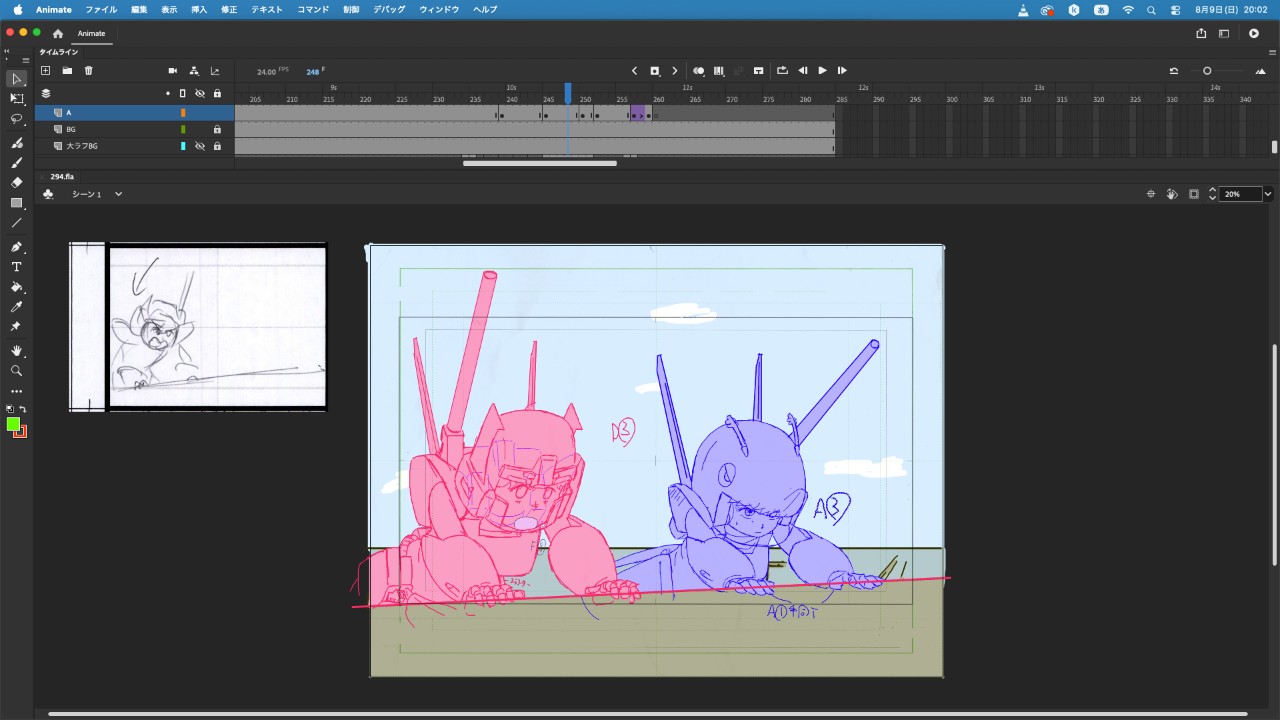Viewport: 1280px width, 720px height.
Task: Delete the selected layer with trash icon
Action: [89, 71]
